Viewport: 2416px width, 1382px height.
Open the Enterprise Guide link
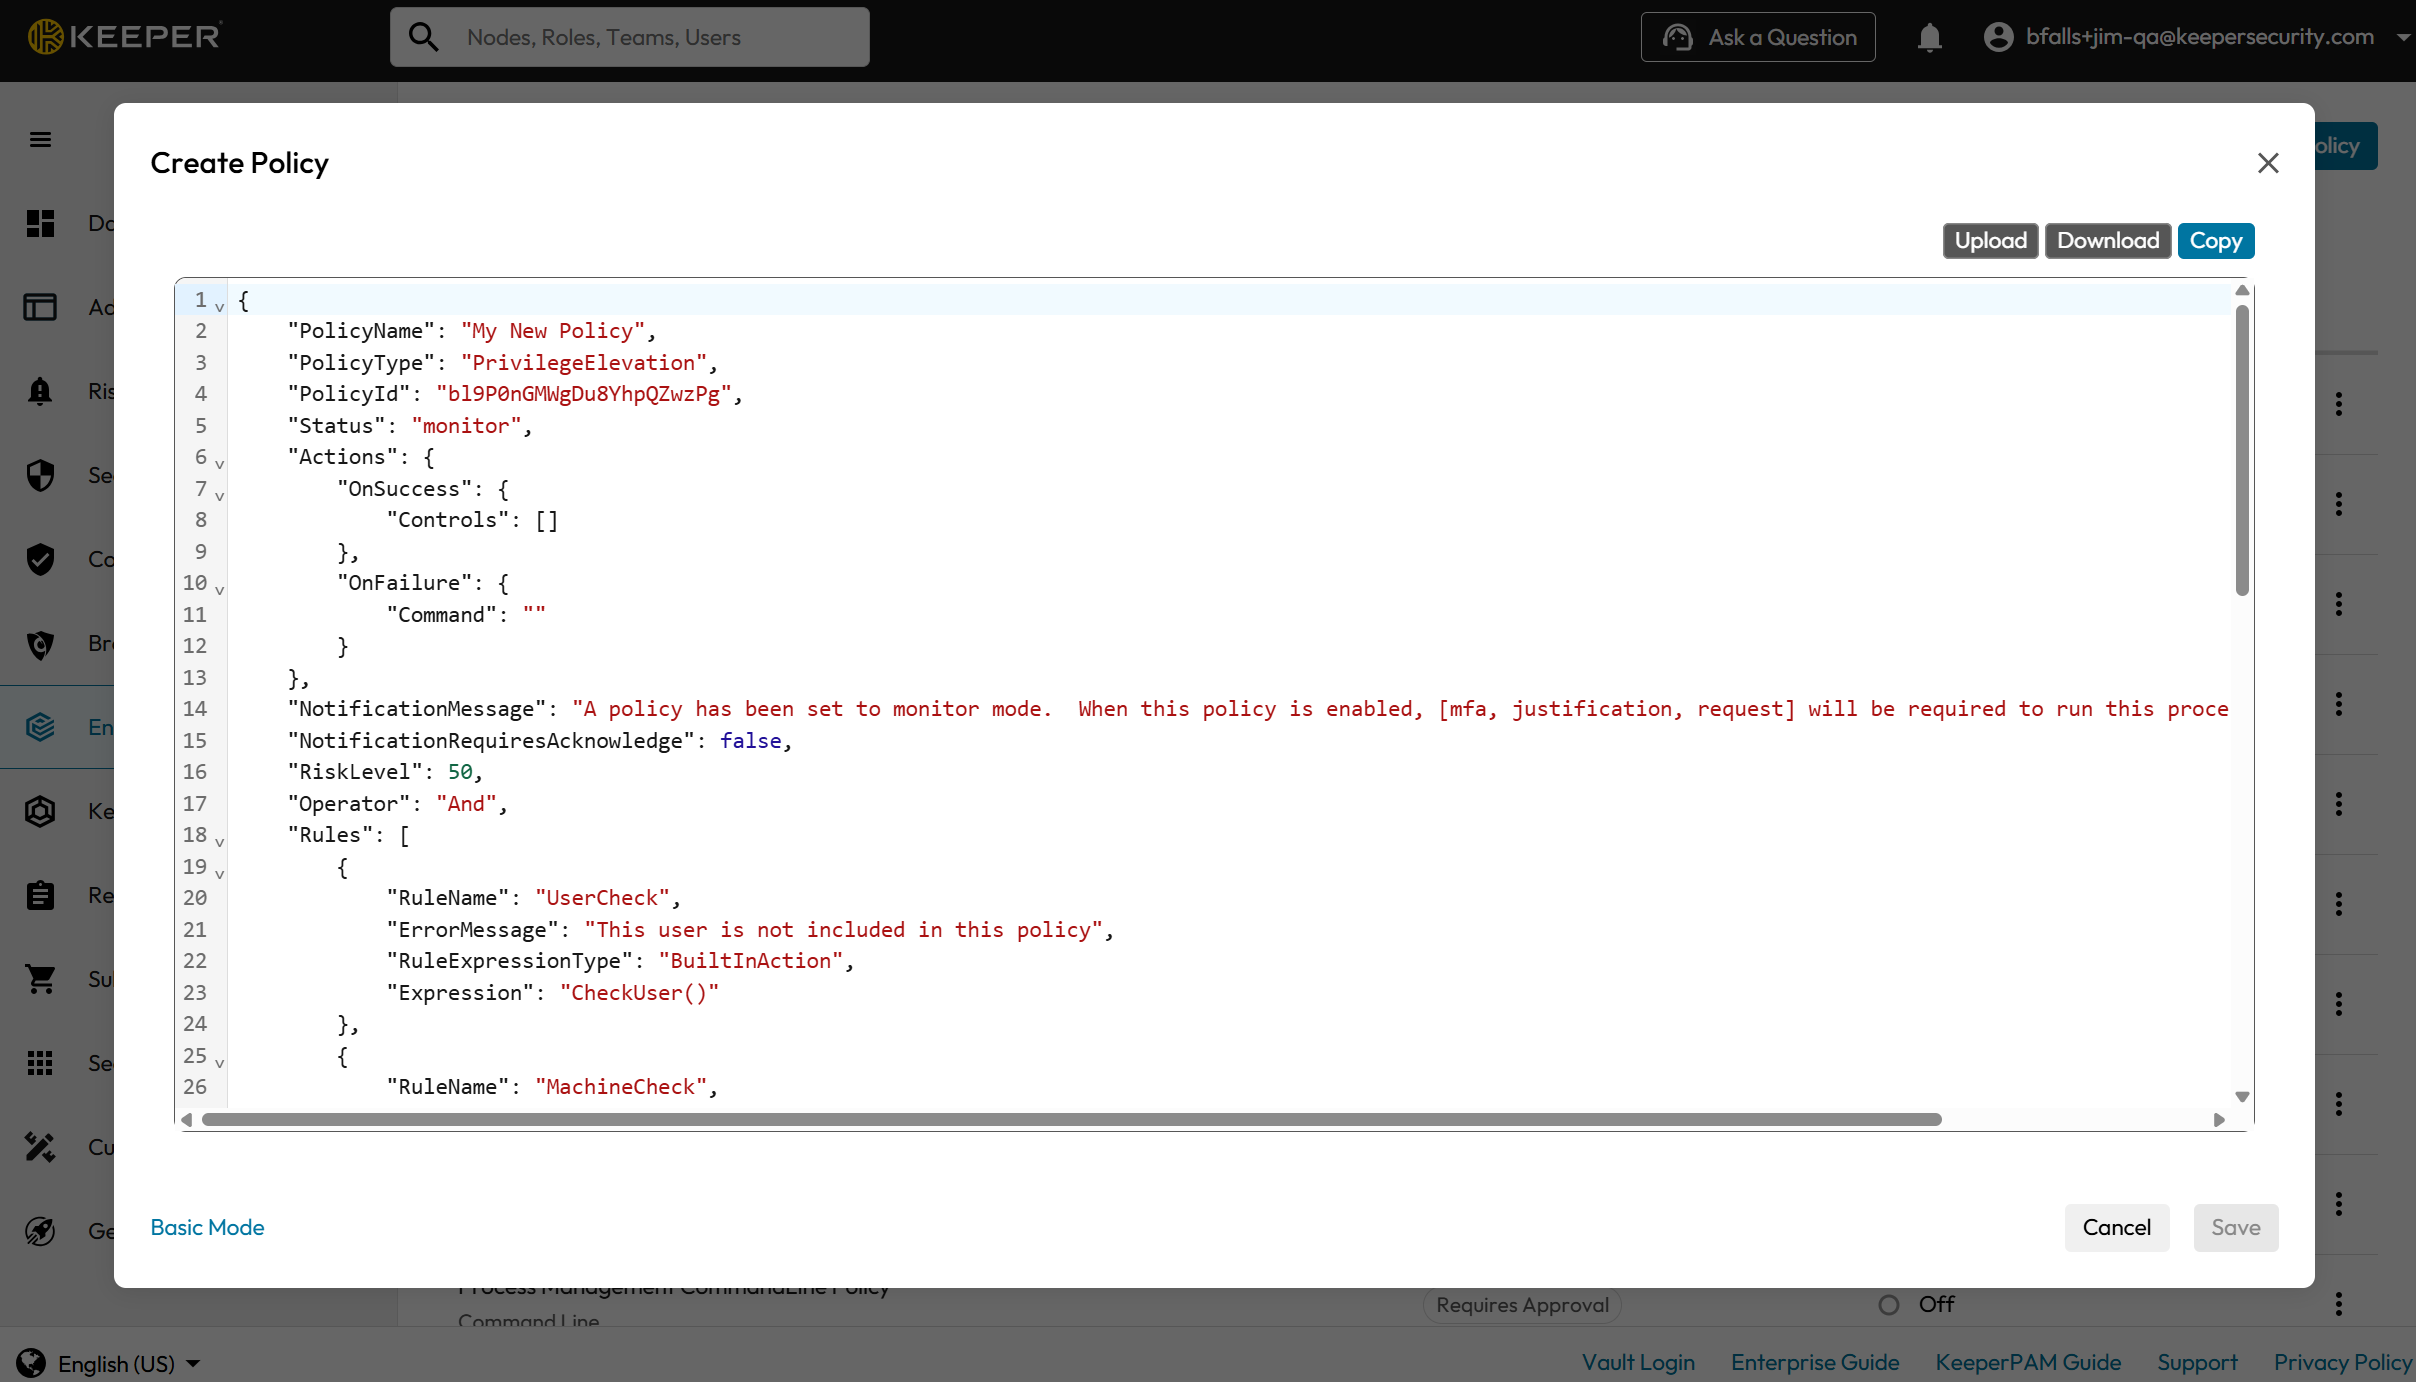pos(1814,1362)
